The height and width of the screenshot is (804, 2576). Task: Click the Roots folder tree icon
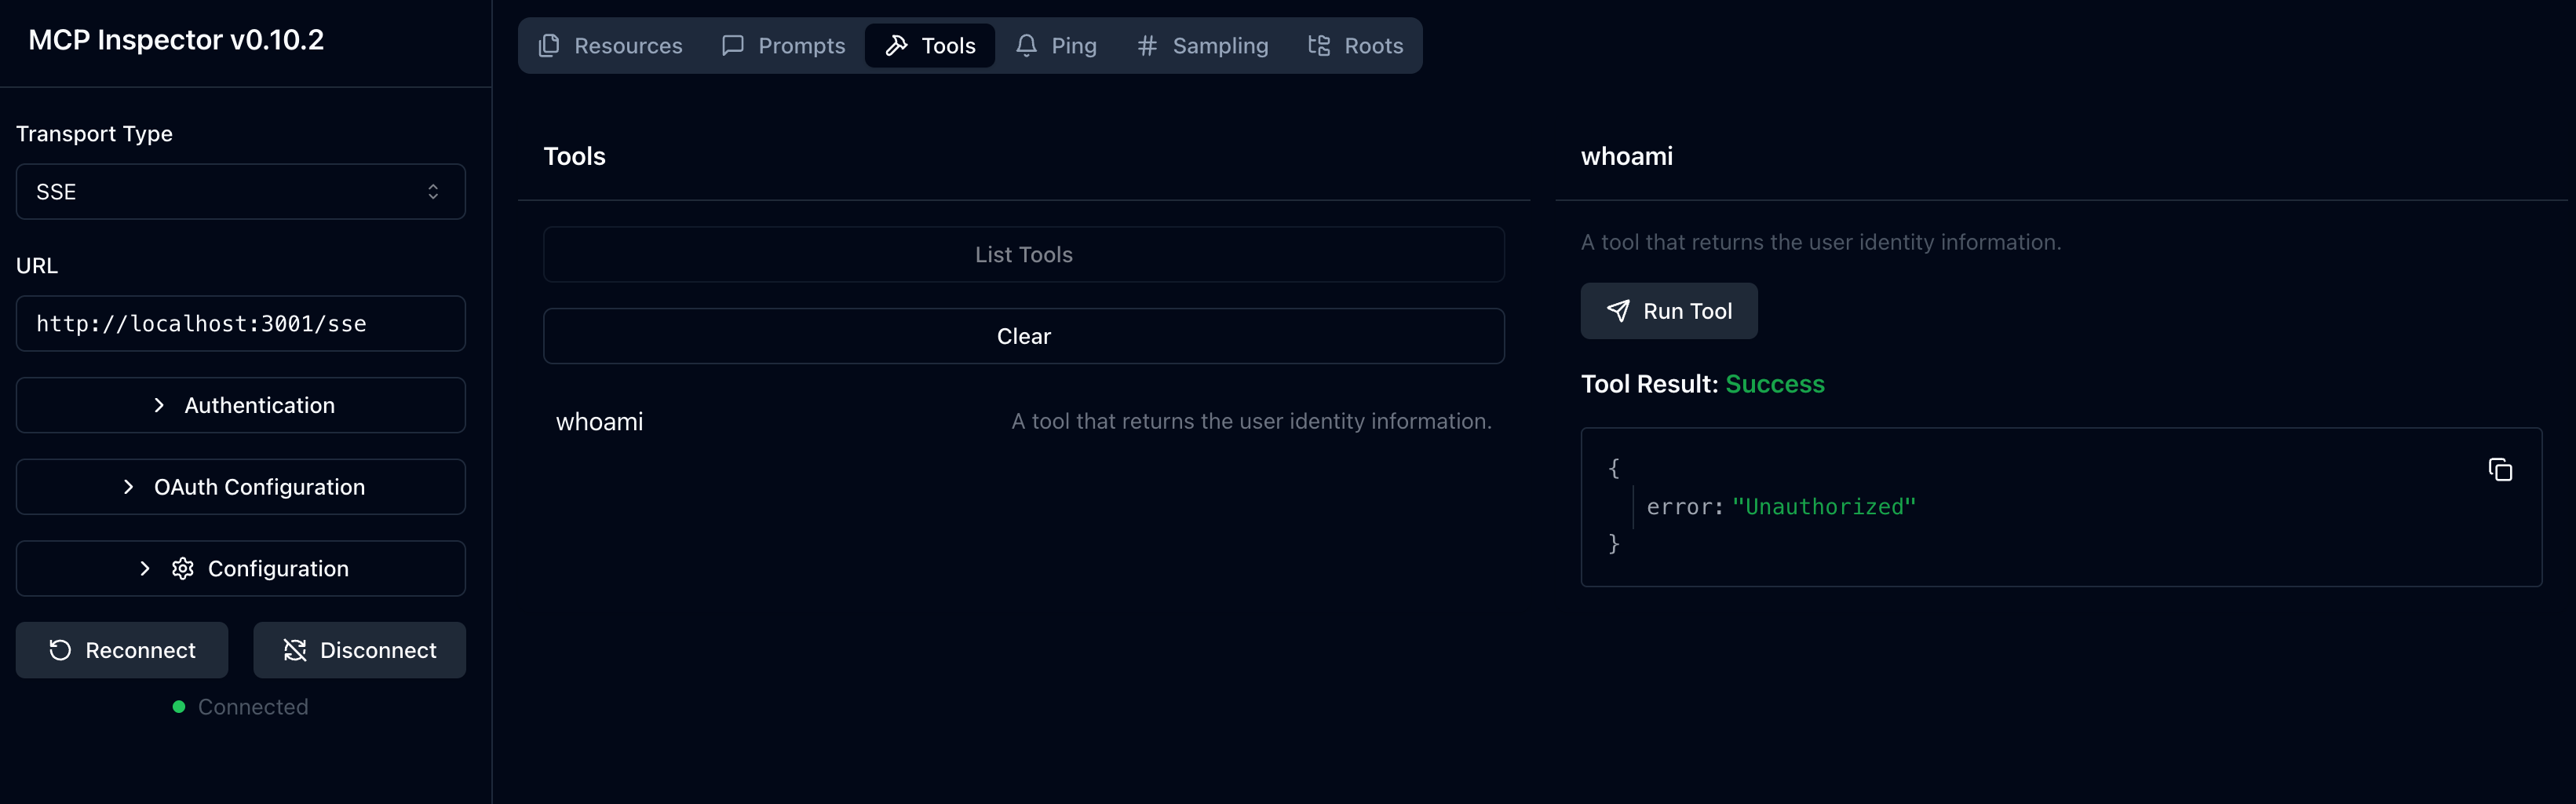pyautogui.click(x=1319, y=46)
